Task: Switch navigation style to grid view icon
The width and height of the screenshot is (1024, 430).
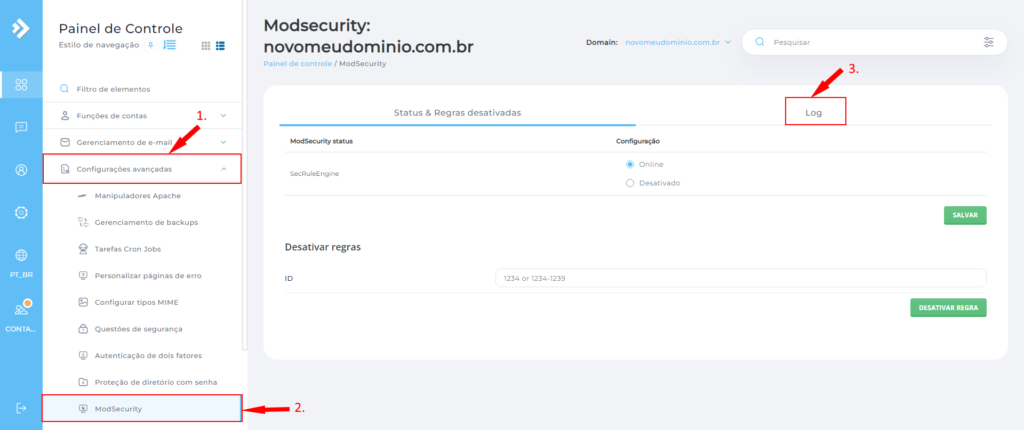Action: pyautogui.click(x=206, y=45)
